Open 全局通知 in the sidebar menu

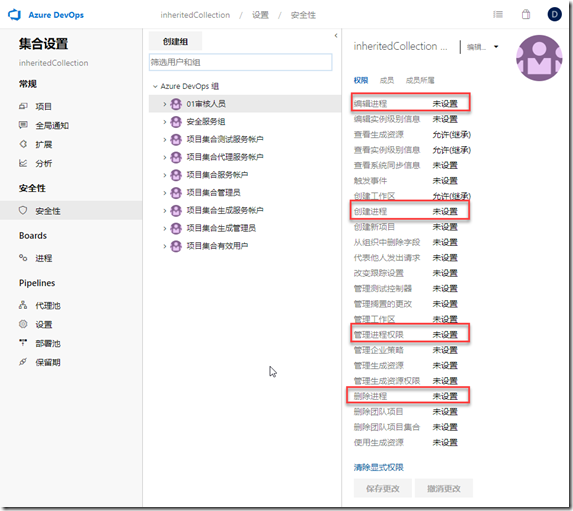pos(52,125)
